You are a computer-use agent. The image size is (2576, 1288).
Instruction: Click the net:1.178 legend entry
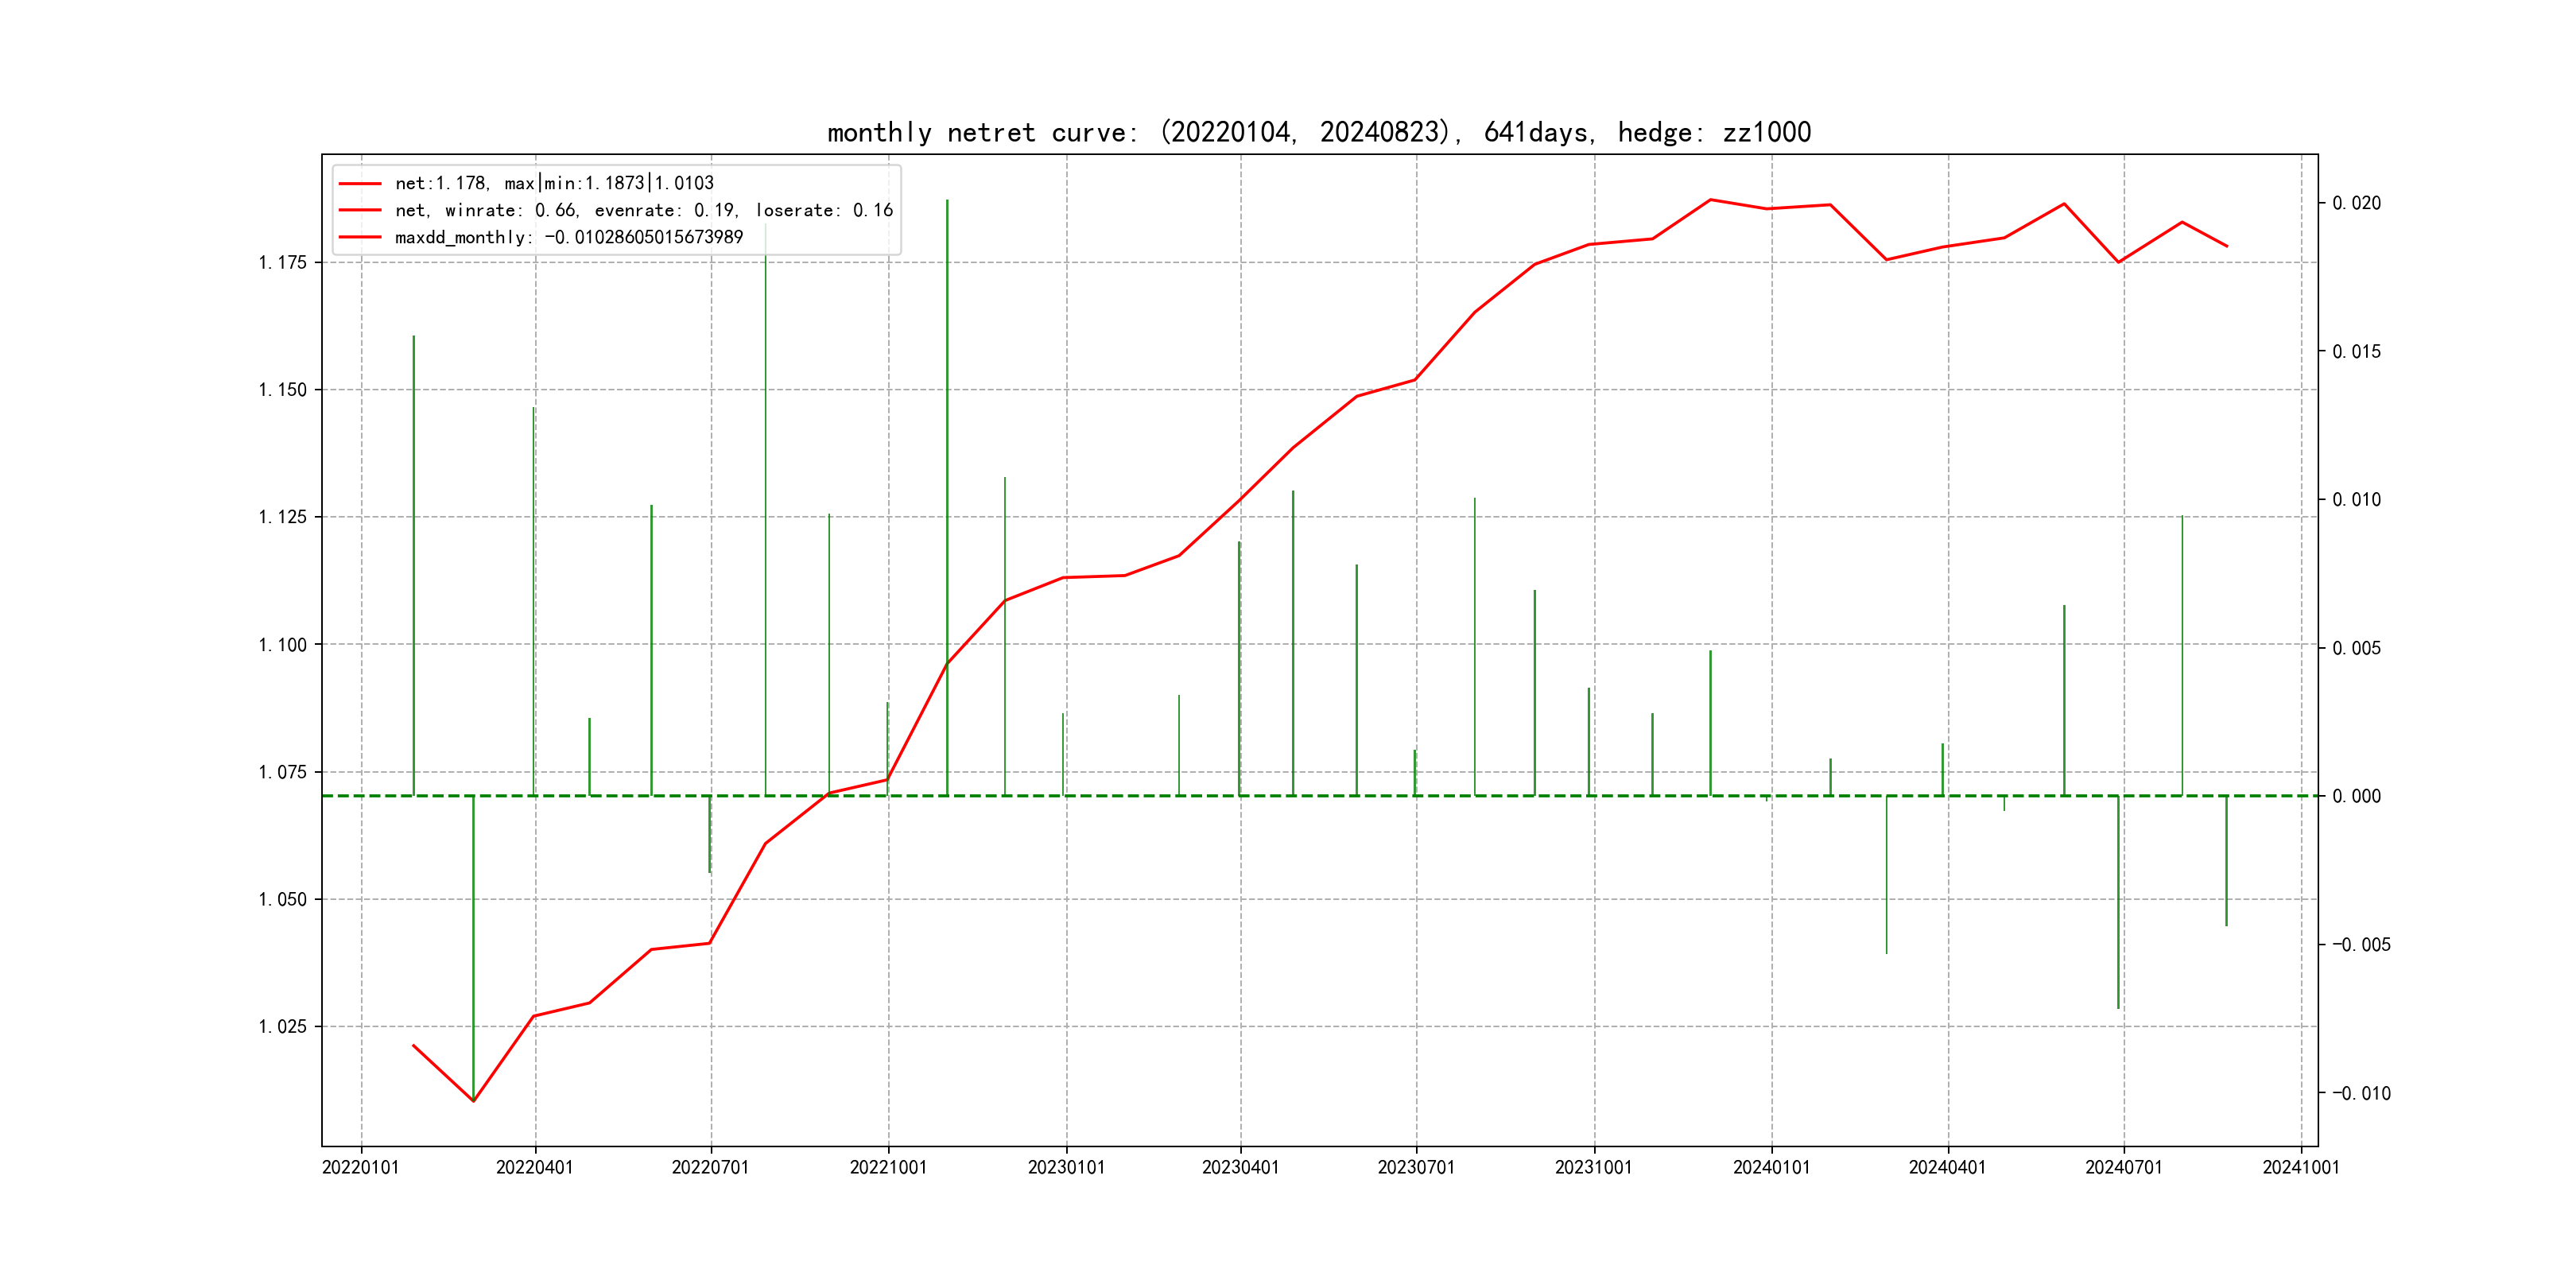click(554, 183)
